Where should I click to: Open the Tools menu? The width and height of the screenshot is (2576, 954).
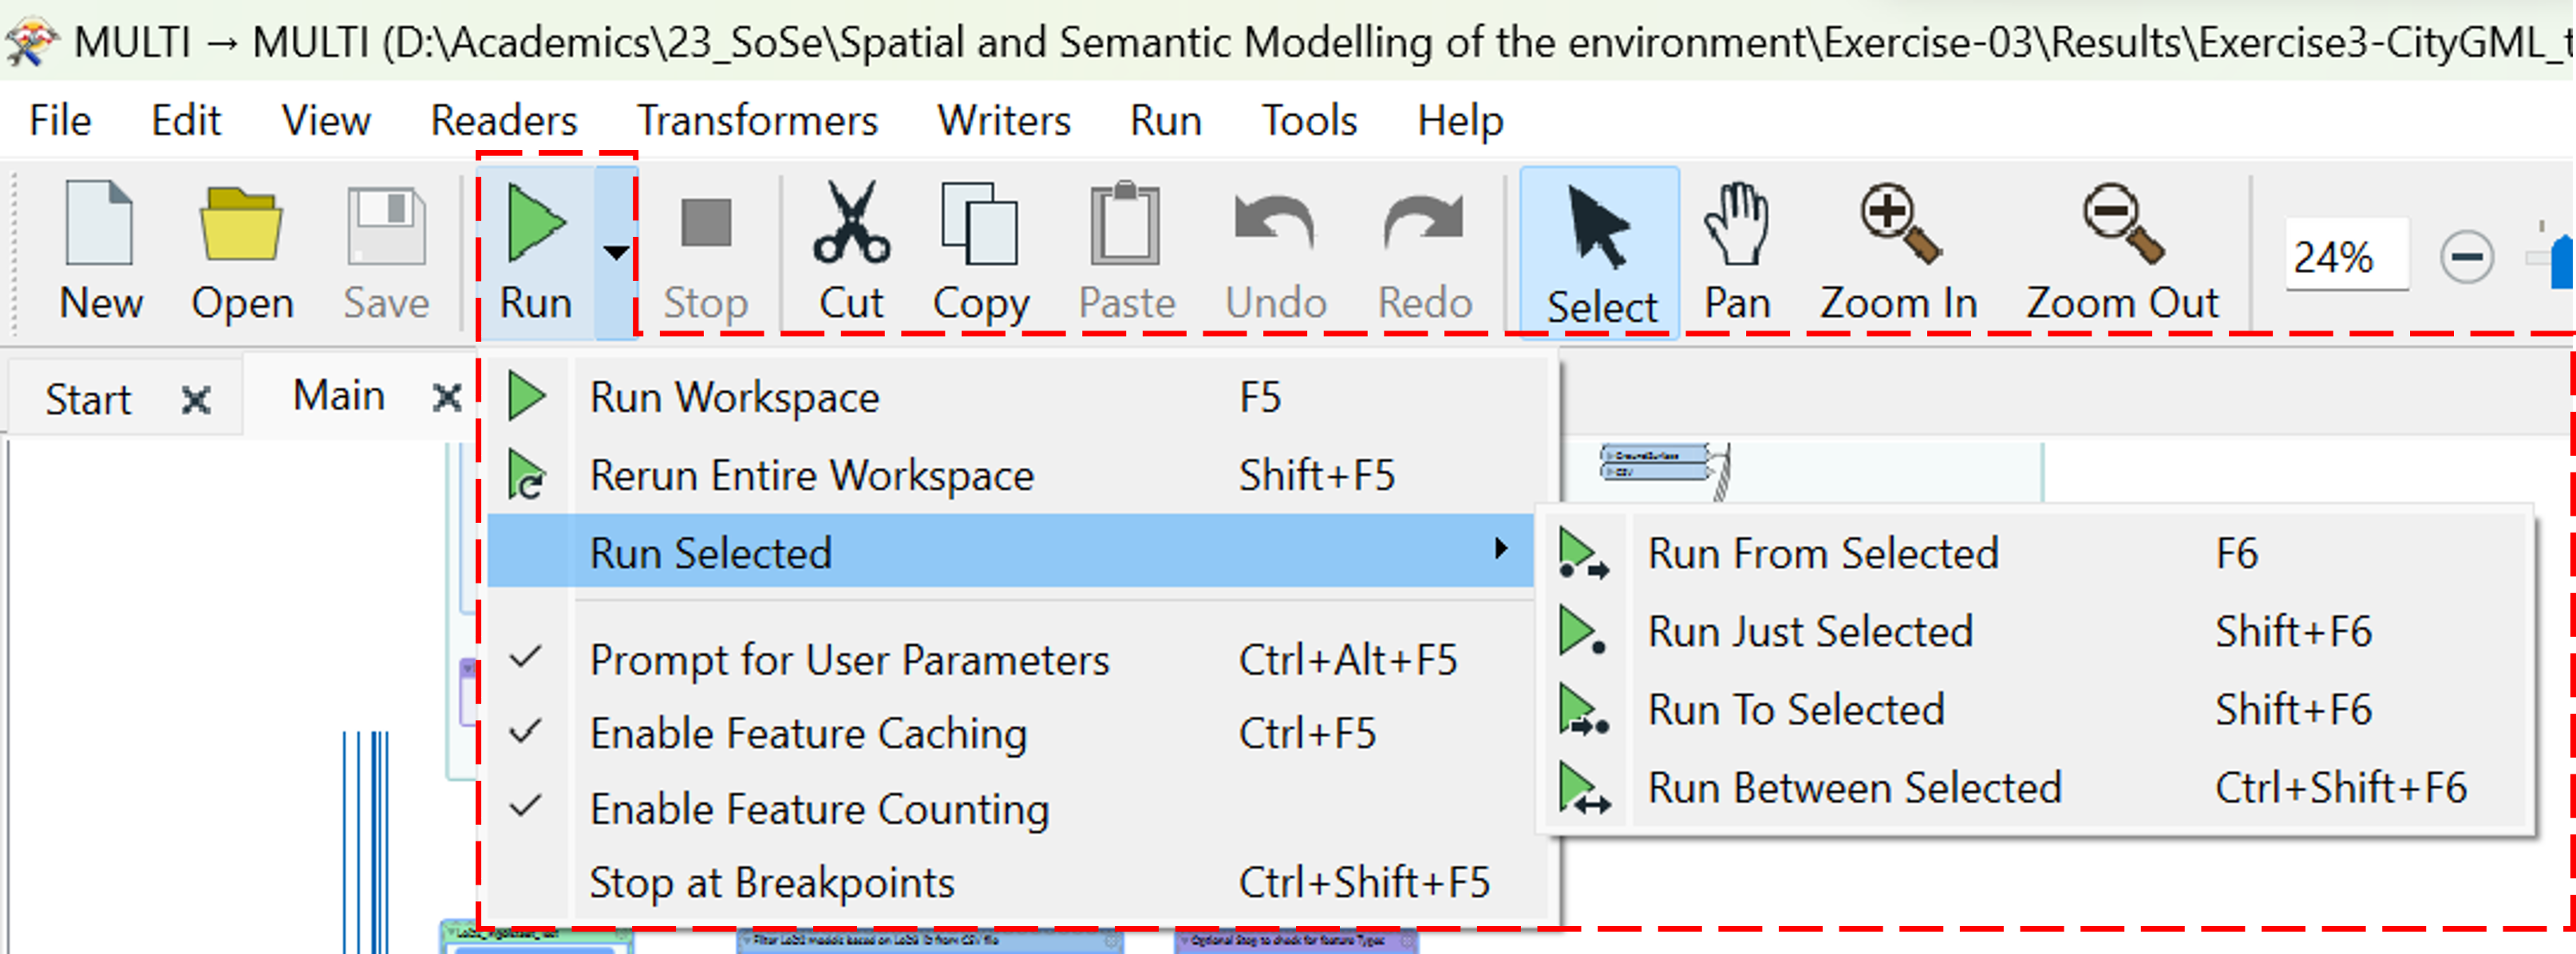click(x=1310, y=120)
